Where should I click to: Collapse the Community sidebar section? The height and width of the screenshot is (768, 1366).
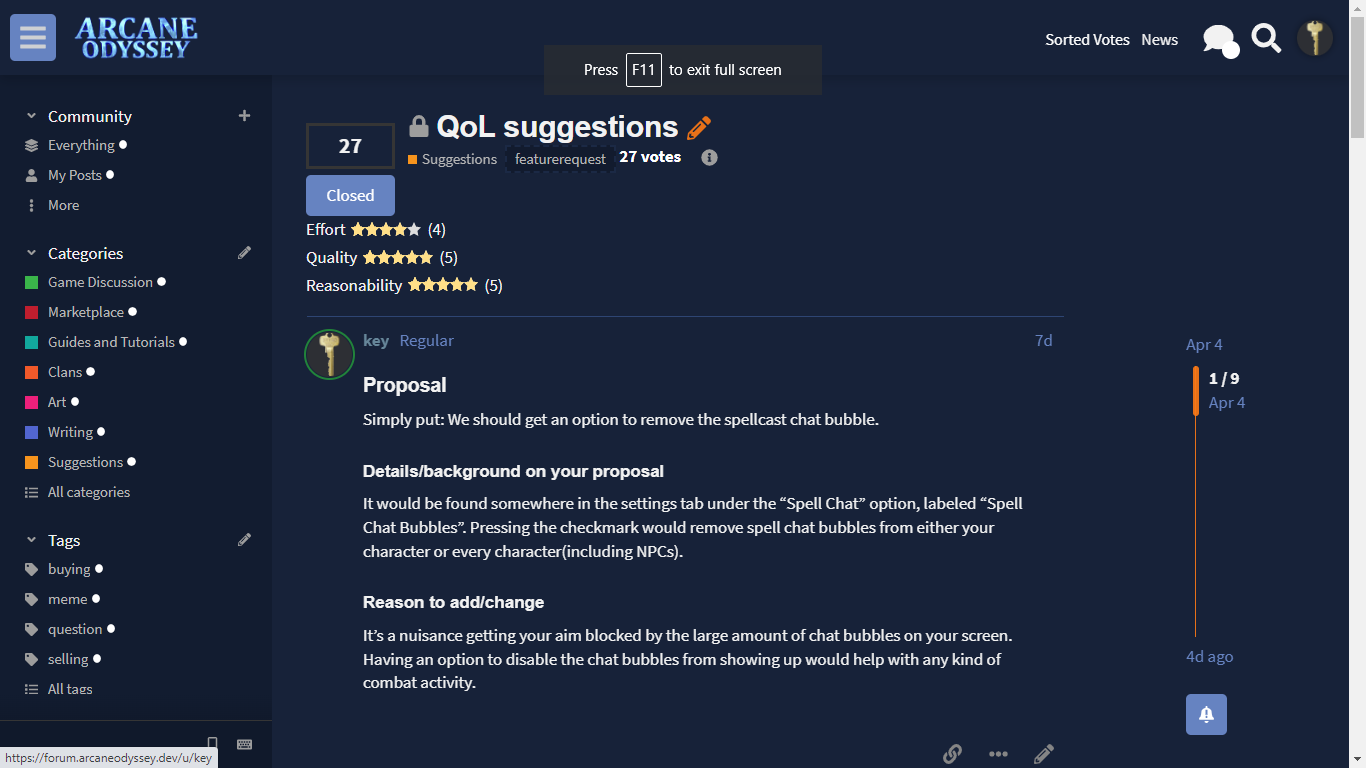pos(31,116)
